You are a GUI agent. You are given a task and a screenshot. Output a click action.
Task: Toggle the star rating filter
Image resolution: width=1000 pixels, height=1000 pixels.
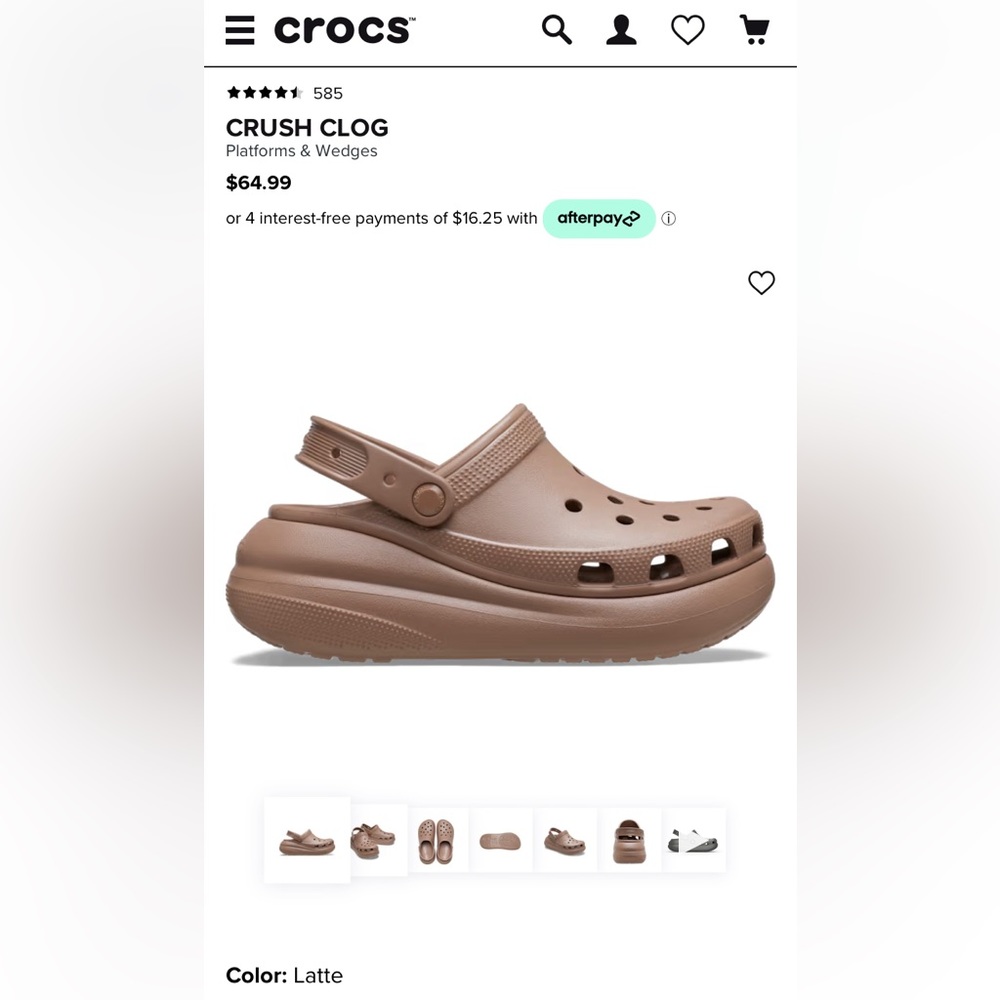pyautogui.click(x=264, y=92)
